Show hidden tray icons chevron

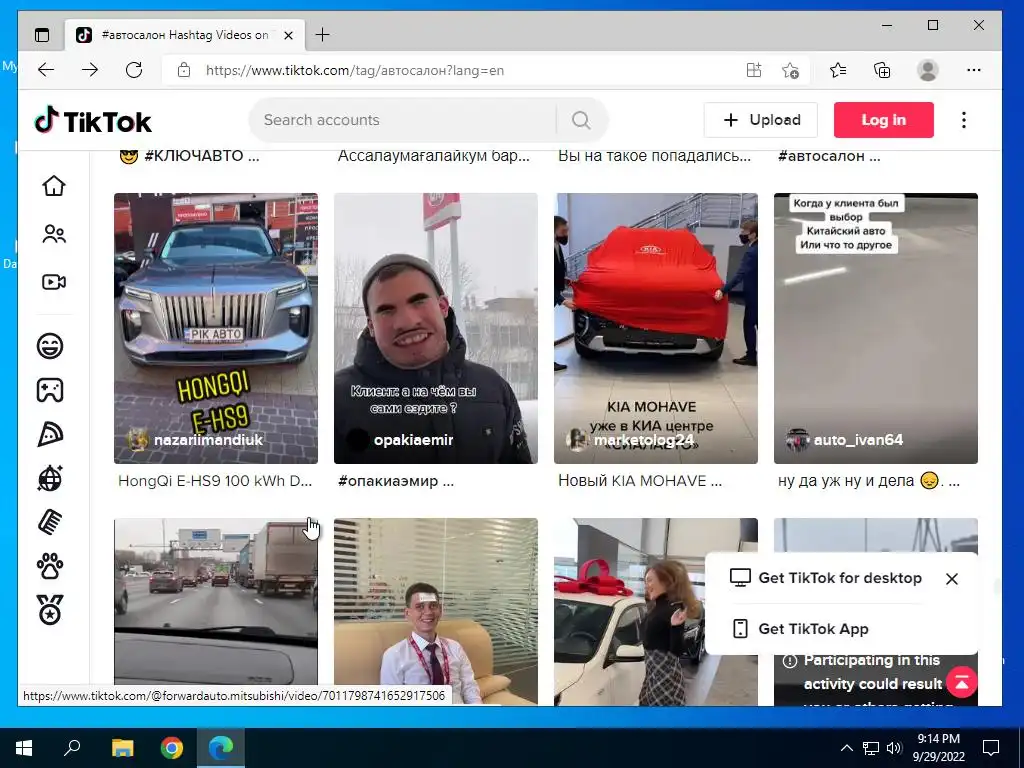coord(846,748)
